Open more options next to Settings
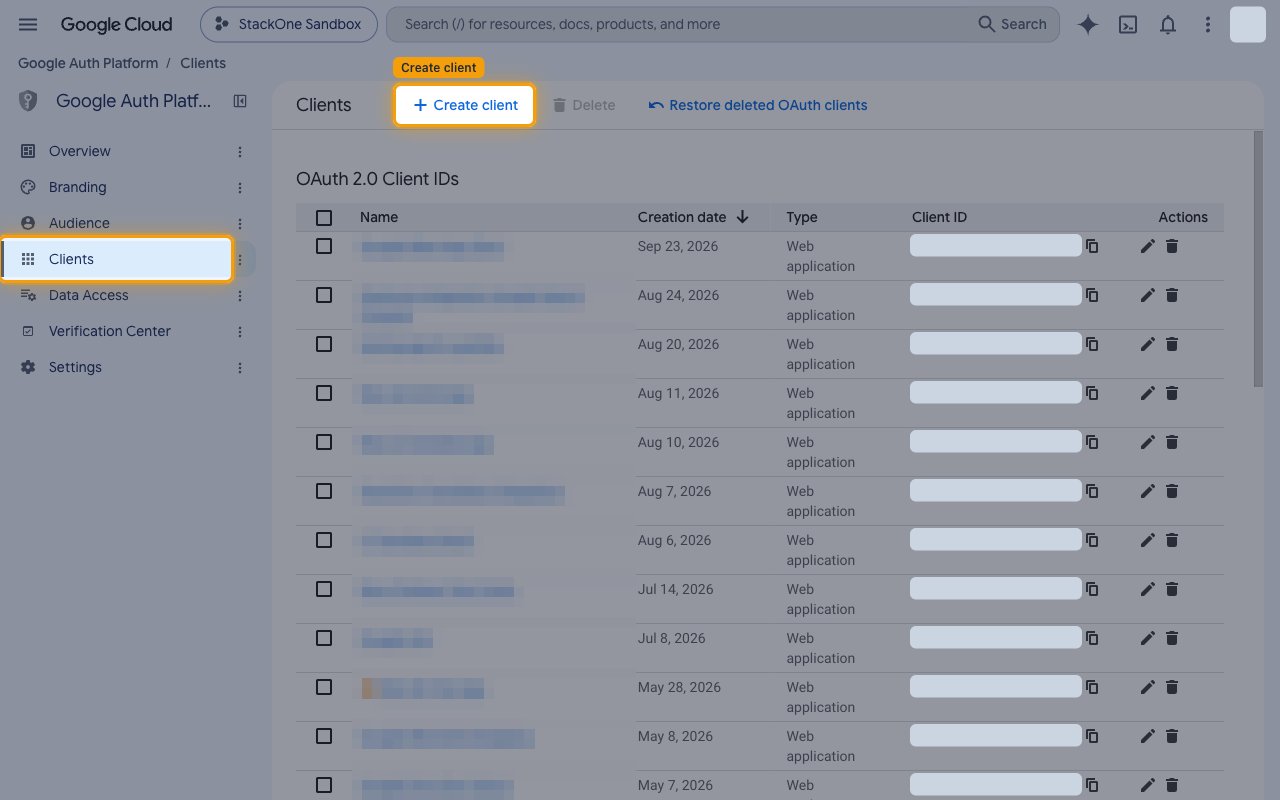The height and width of the screenshot is (800, 1280). click(240, 367)
